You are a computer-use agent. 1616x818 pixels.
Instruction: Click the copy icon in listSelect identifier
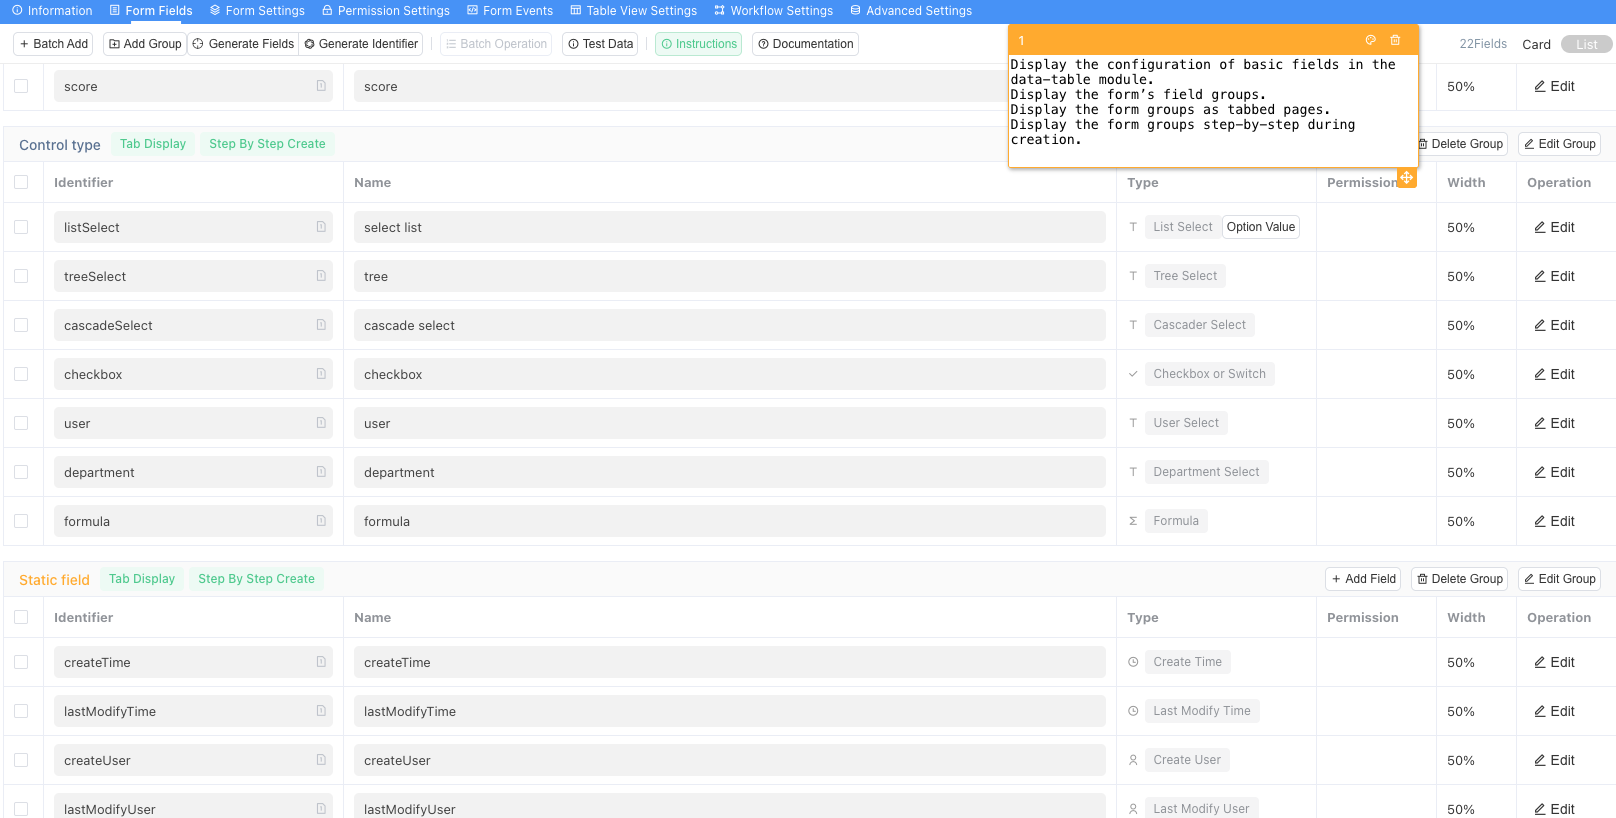pos(321,227)
